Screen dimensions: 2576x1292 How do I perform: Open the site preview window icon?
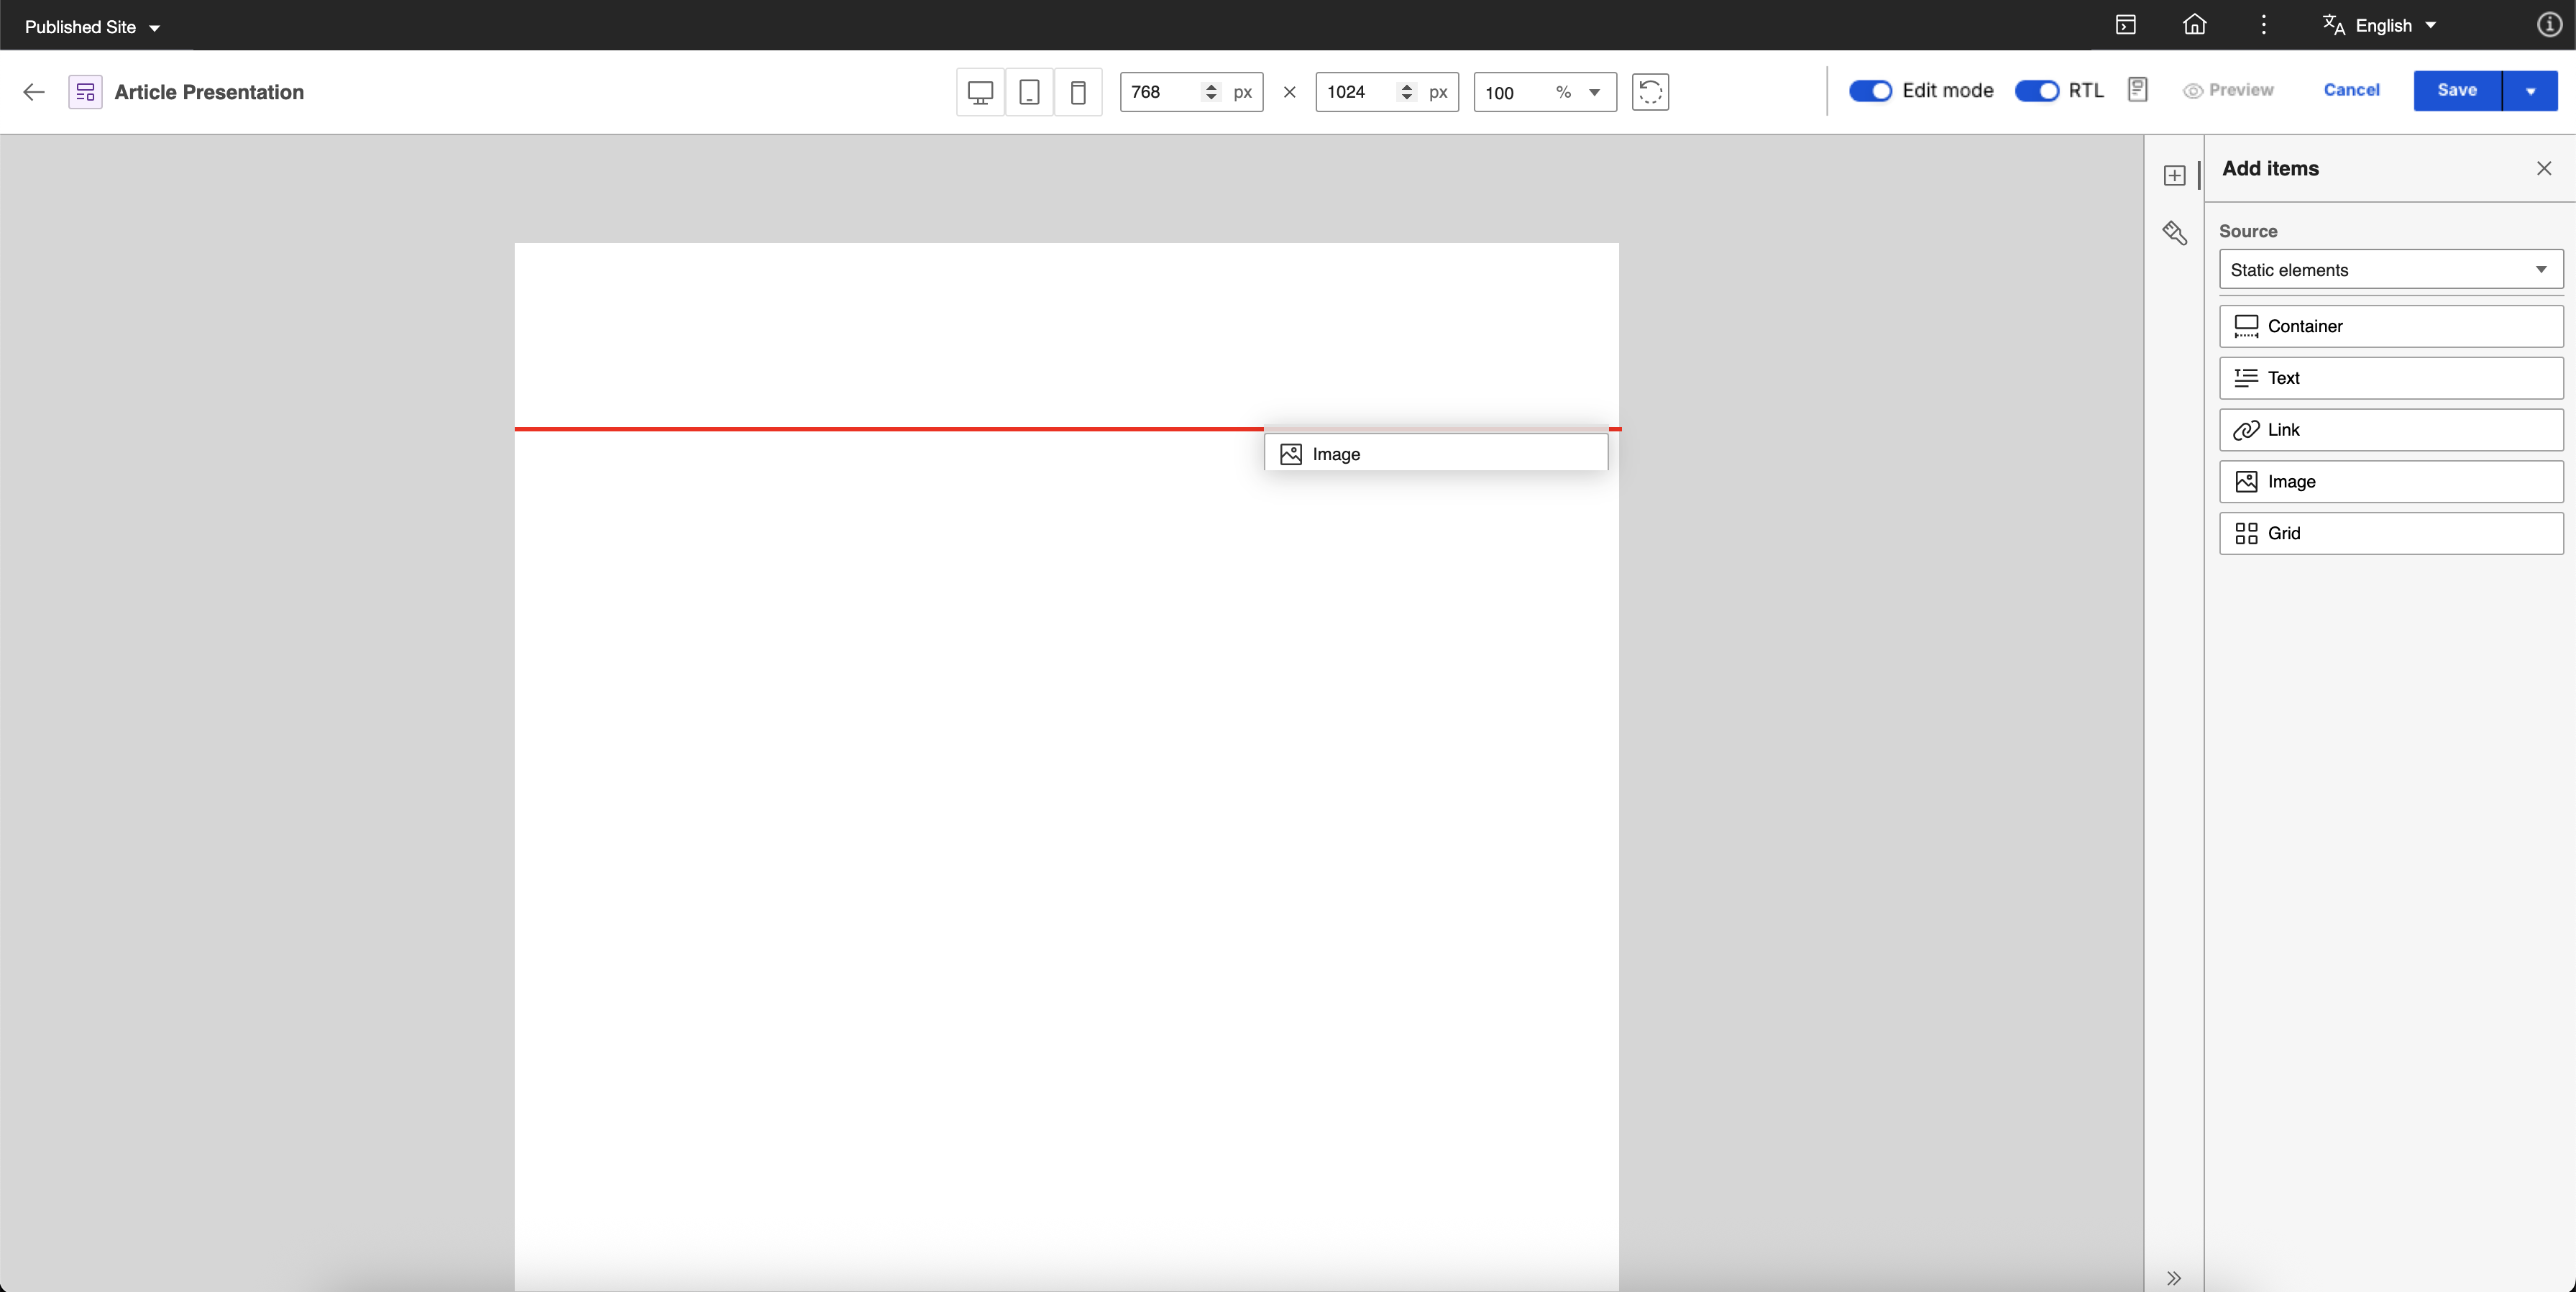(x=2126, y=25)
